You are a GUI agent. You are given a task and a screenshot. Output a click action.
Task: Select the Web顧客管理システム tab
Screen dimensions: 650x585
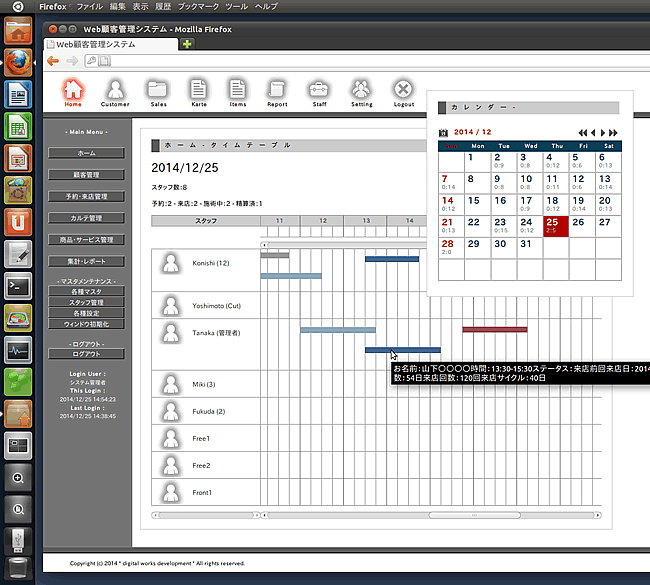point(111,44)
